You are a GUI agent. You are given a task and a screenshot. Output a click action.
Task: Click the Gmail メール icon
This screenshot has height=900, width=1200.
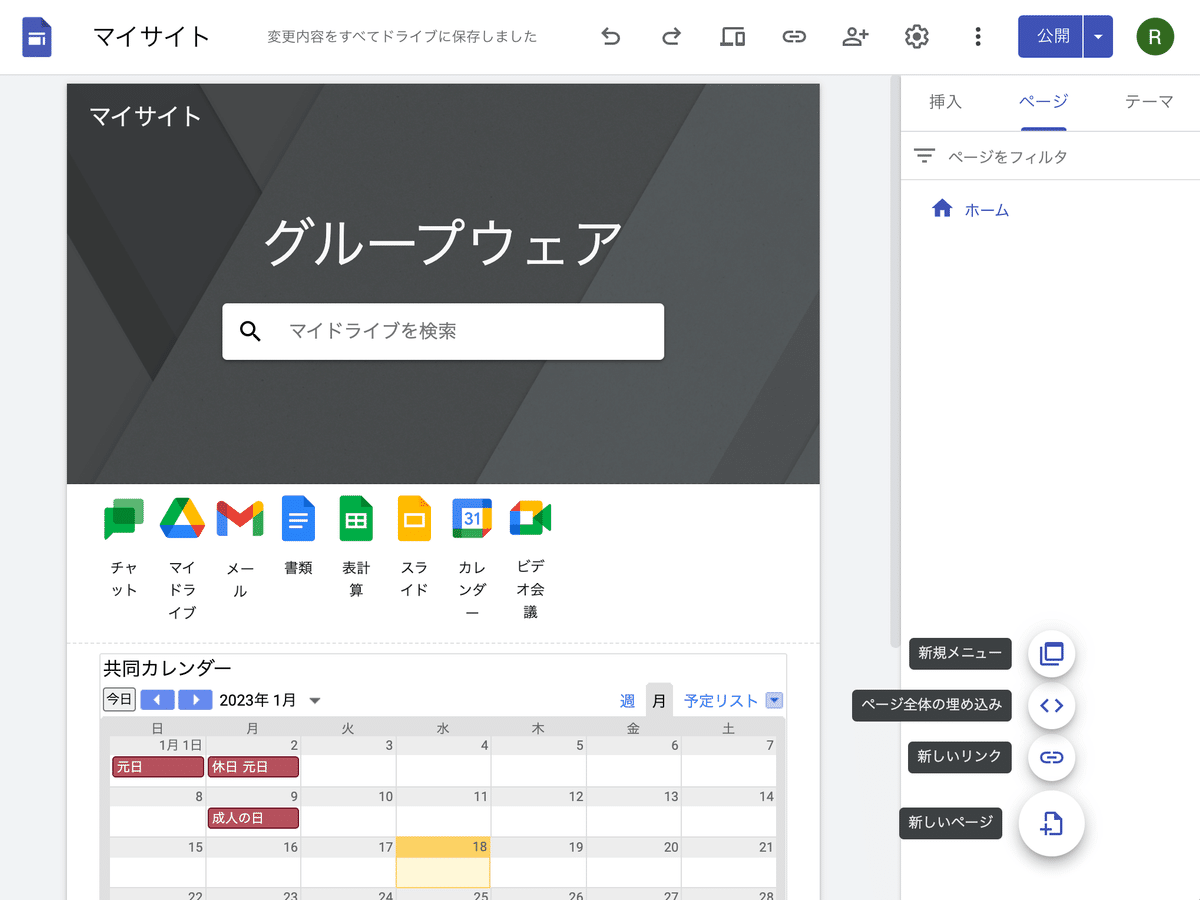(x=240, y=518)
